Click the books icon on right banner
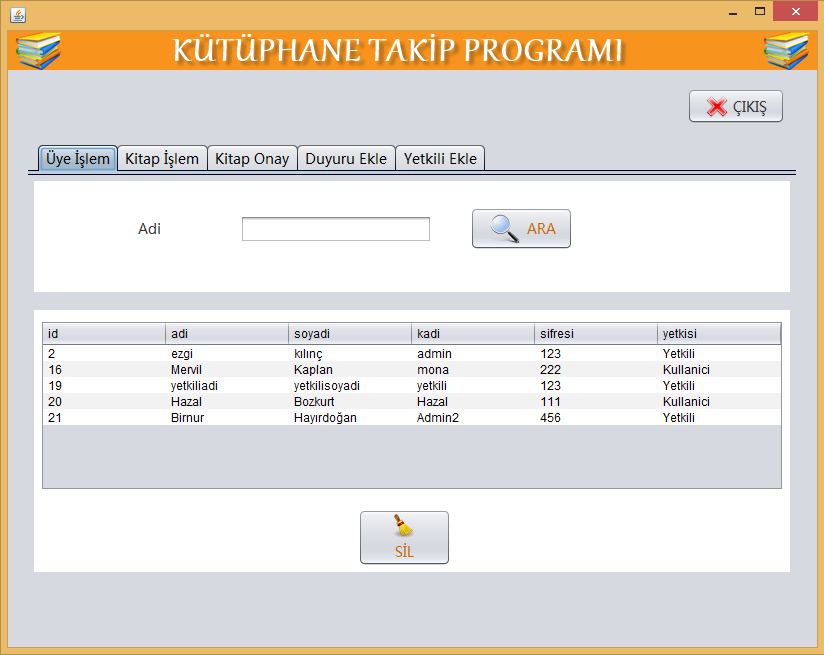824x655 pixels. tap(786, 51)
